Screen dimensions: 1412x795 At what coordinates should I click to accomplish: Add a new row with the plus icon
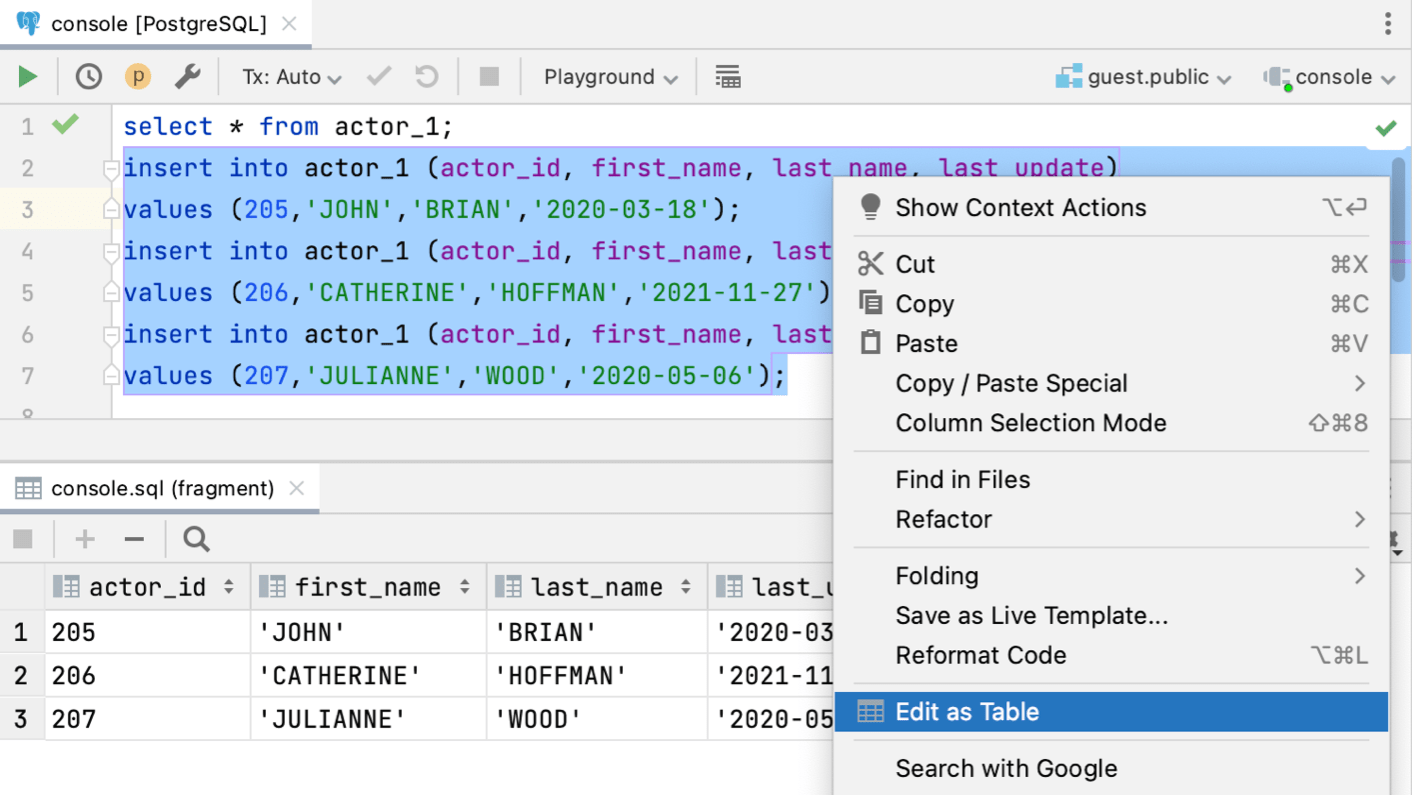[x=84, y=539]
